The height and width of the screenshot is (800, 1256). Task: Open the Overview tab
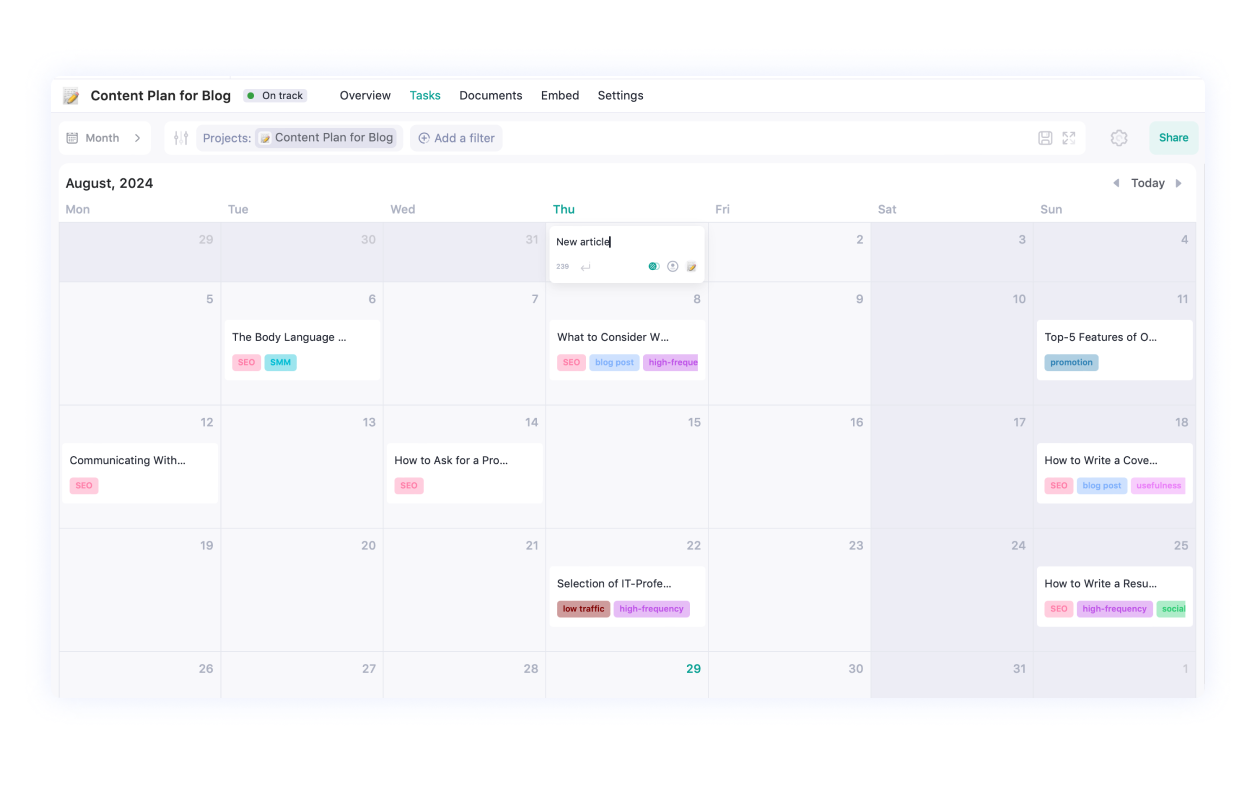(x=364, y=95)
